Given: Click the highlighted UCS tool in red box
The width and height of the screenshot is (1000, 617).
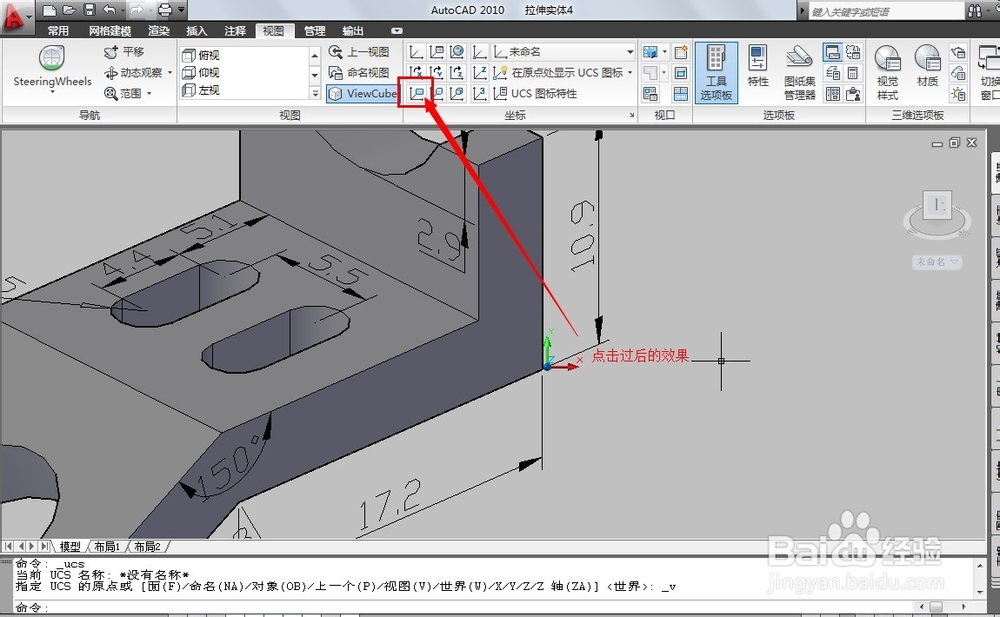Looking at the screenshot, I should pyautogui.click(x=417, y=92).
